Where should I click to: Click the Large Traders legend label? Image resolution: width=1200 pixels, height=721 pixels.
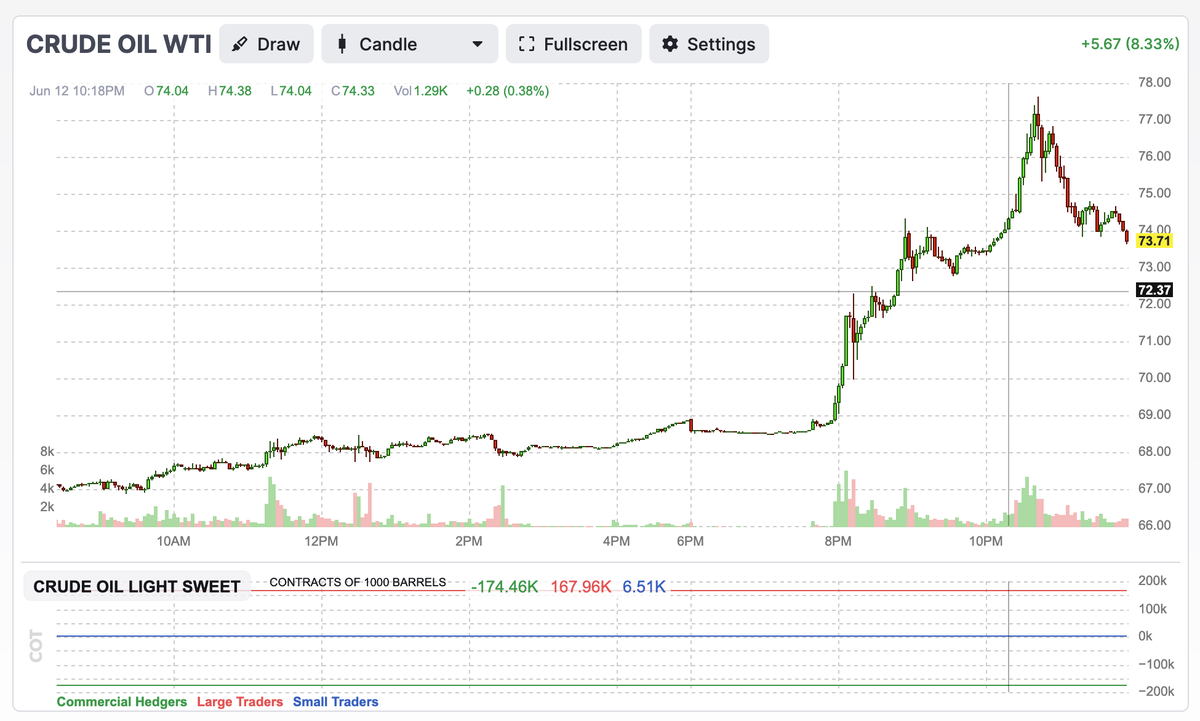pyautogui.click(x=240, y=702)
